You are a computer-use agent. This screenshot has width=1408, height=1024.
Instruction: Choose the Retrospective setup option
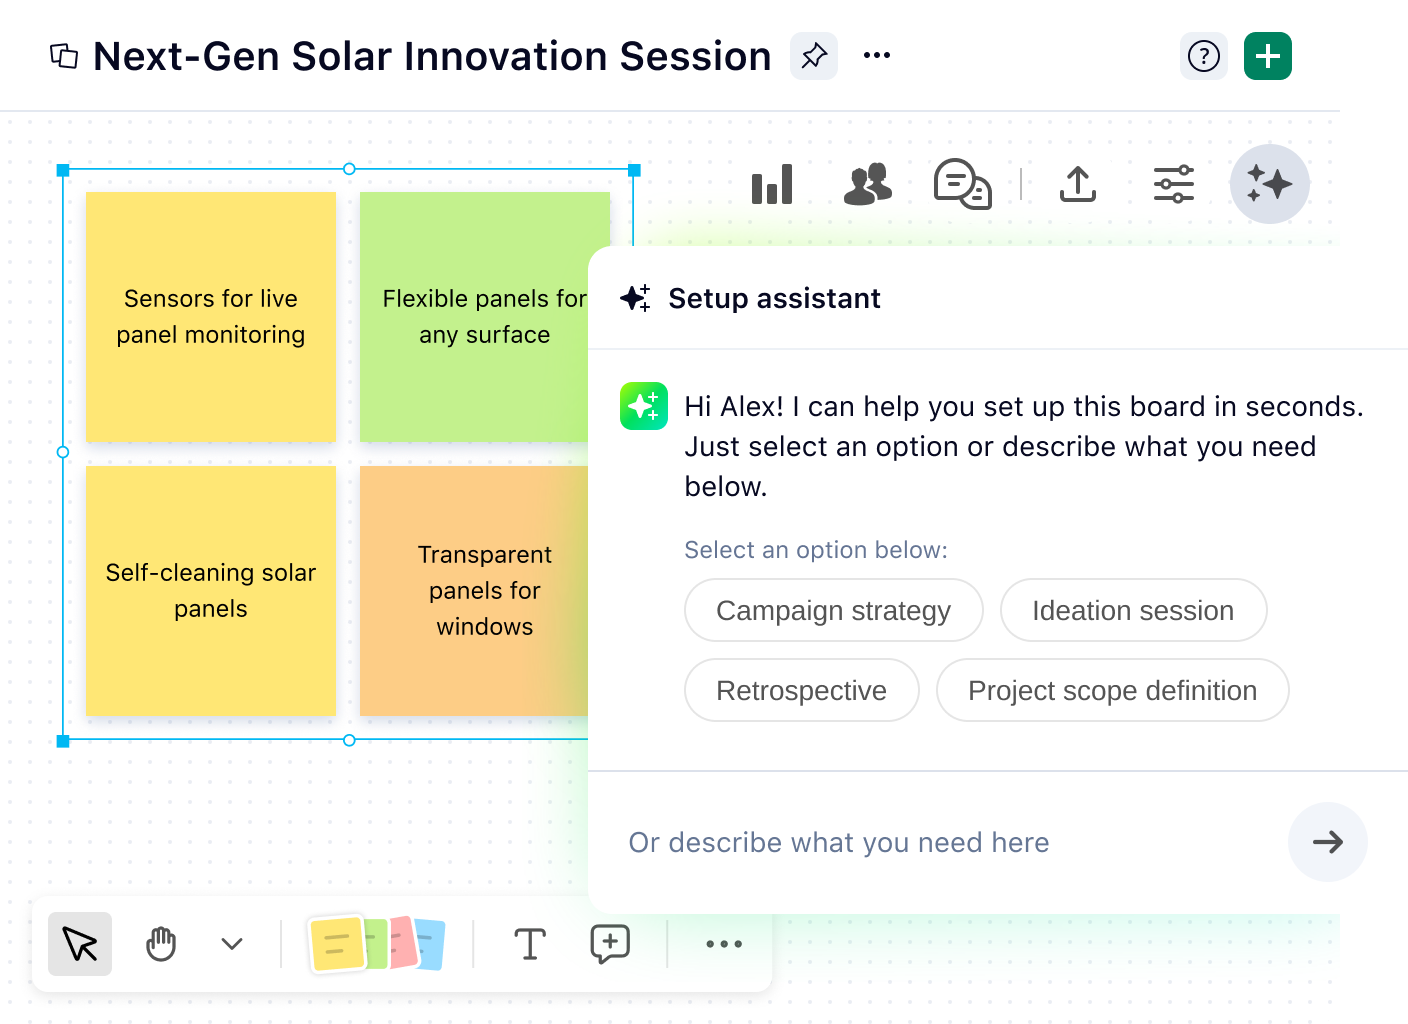(801, 690)
